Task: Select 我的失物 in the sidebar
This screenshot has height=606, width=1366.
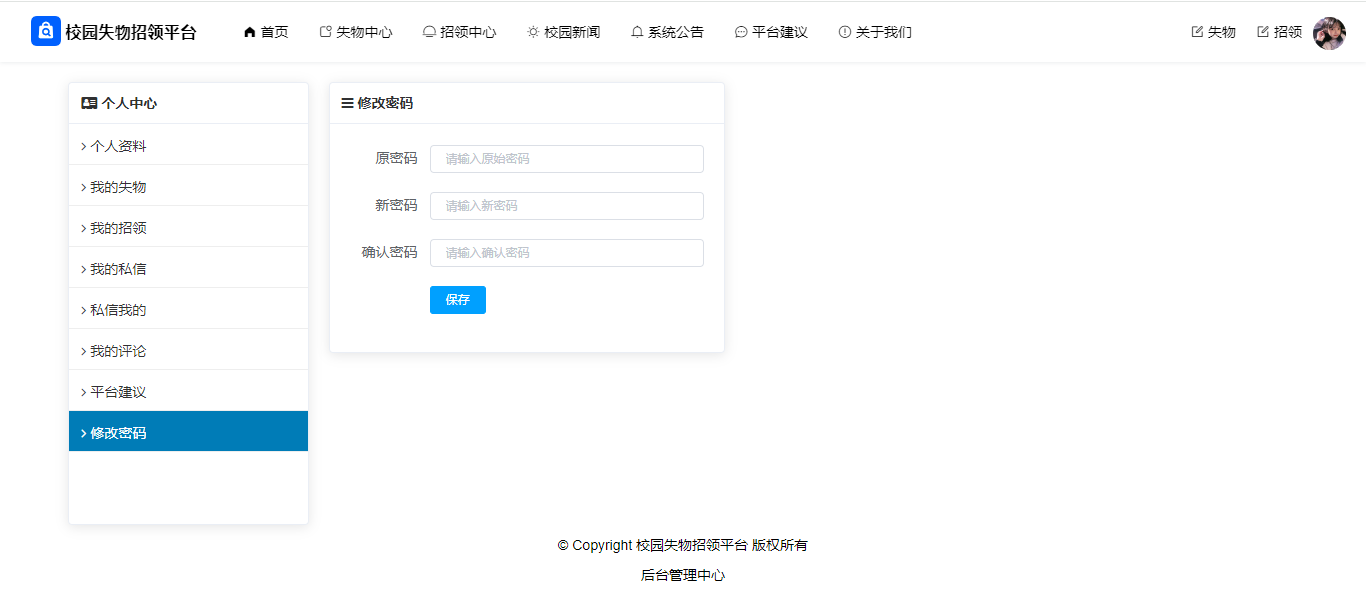Action: (x=188, y=187)
